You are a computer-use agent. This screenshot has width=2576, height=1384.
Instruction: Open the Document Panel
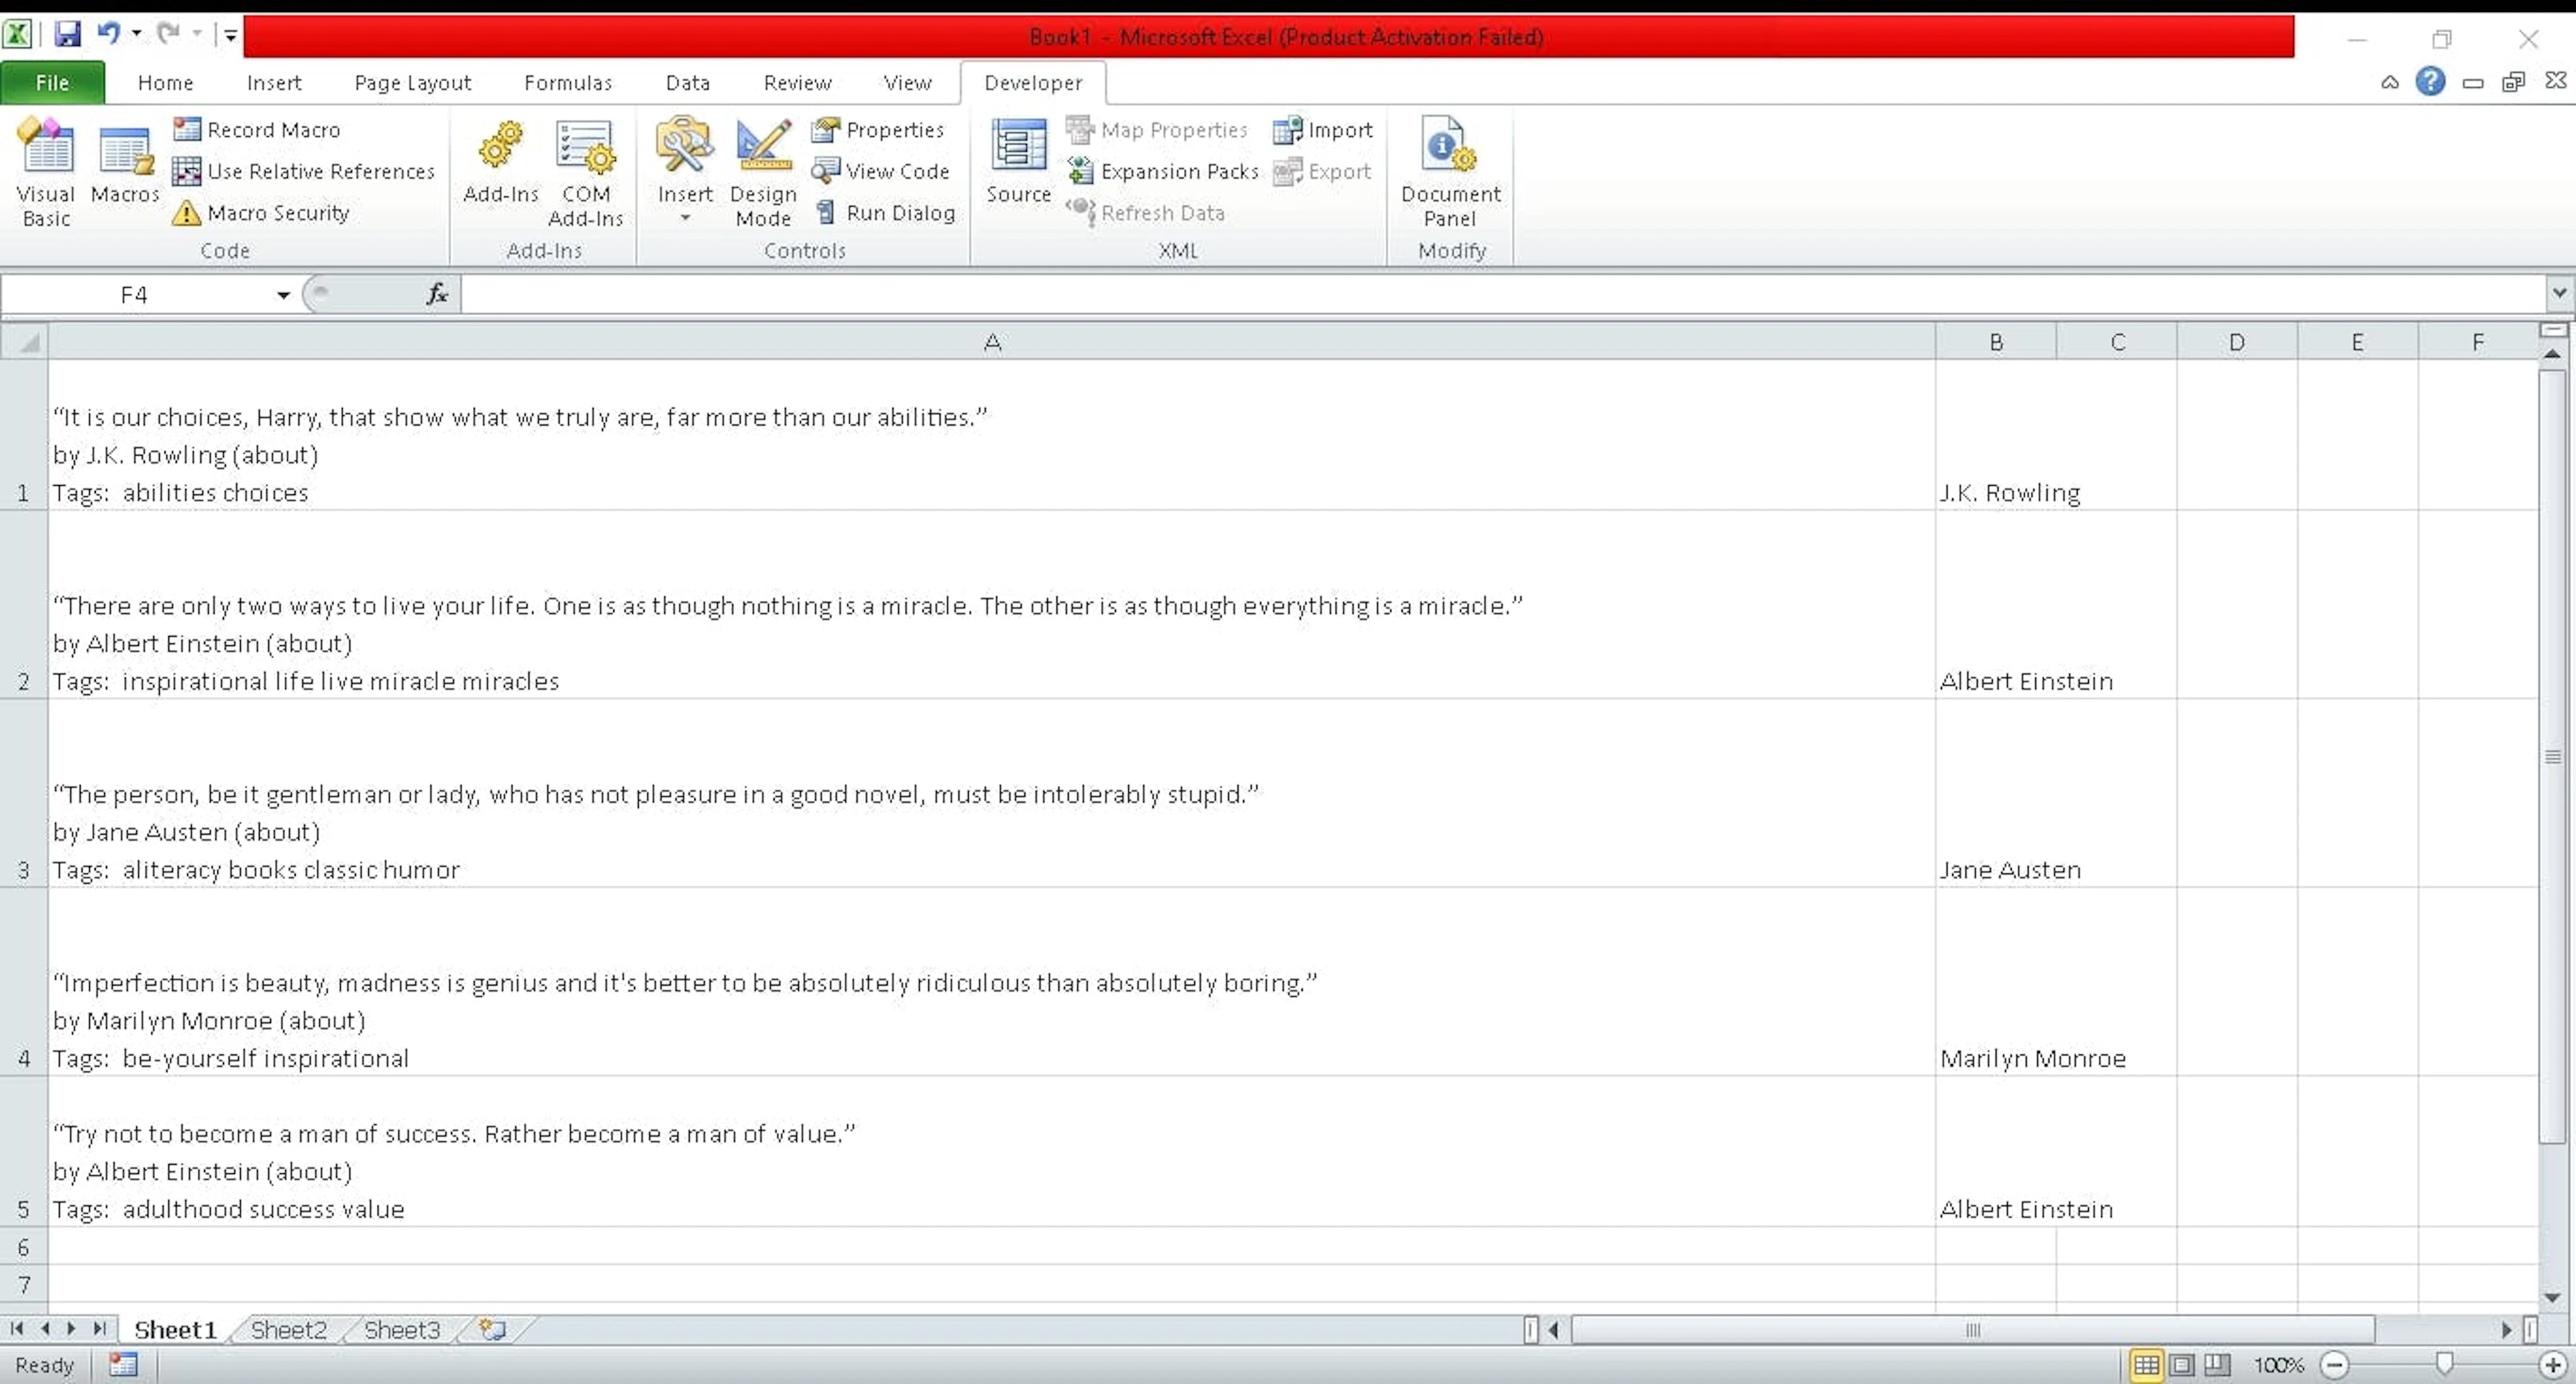1450,172
